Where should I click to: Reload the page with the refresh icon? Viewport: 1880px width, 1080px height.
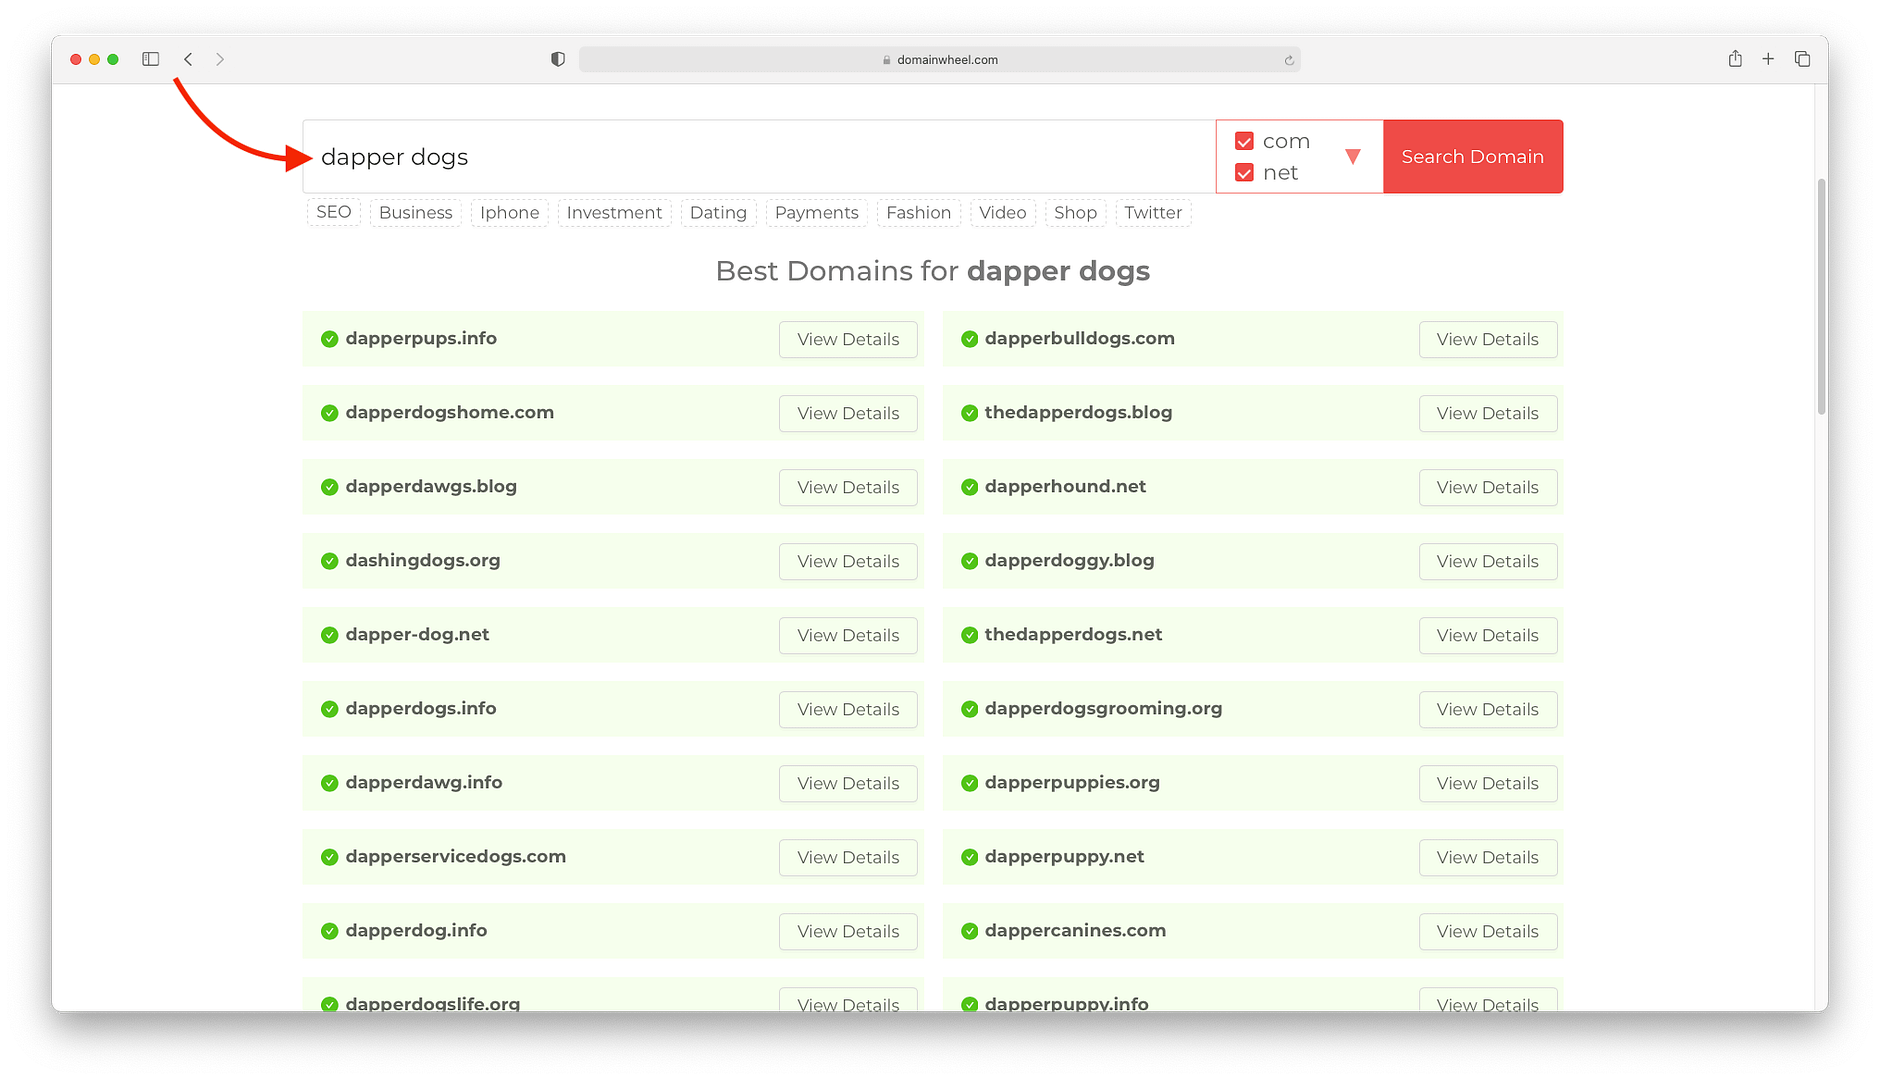(x=1289, y=60)
